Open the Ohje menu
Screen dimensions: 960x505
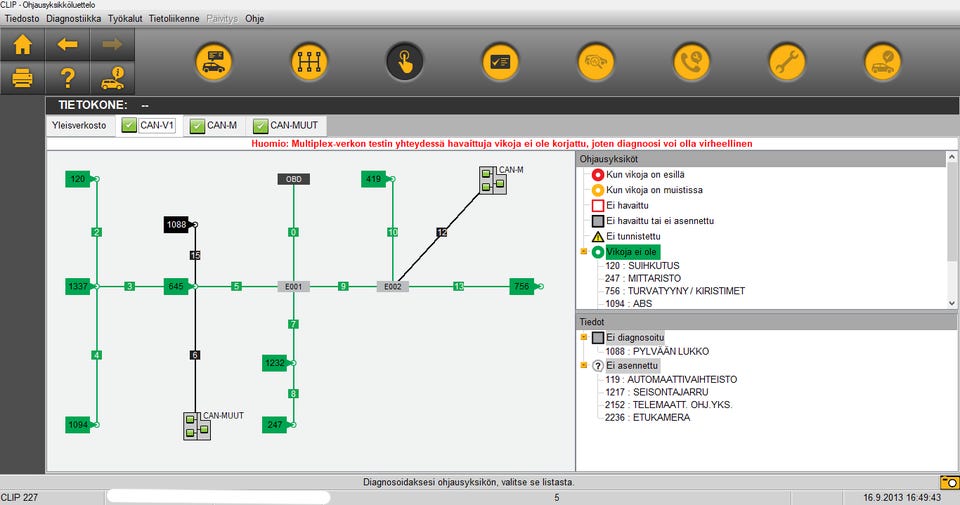(x=255, y=18)
